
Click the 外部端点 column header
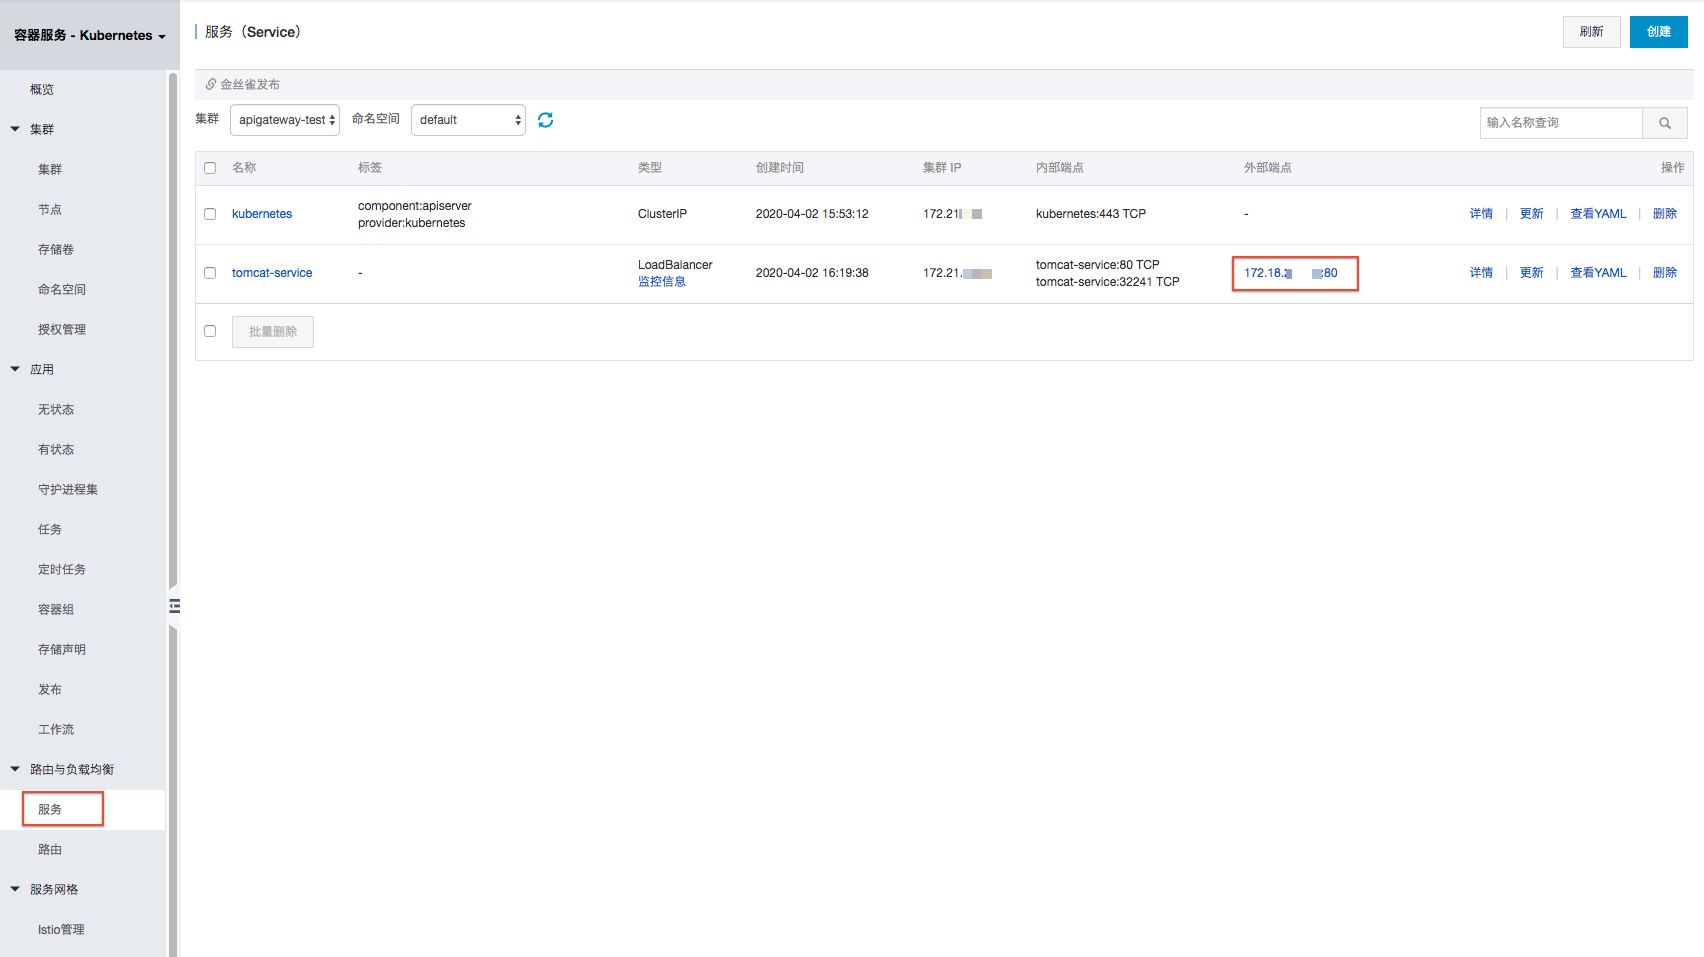pos(1268,168)
